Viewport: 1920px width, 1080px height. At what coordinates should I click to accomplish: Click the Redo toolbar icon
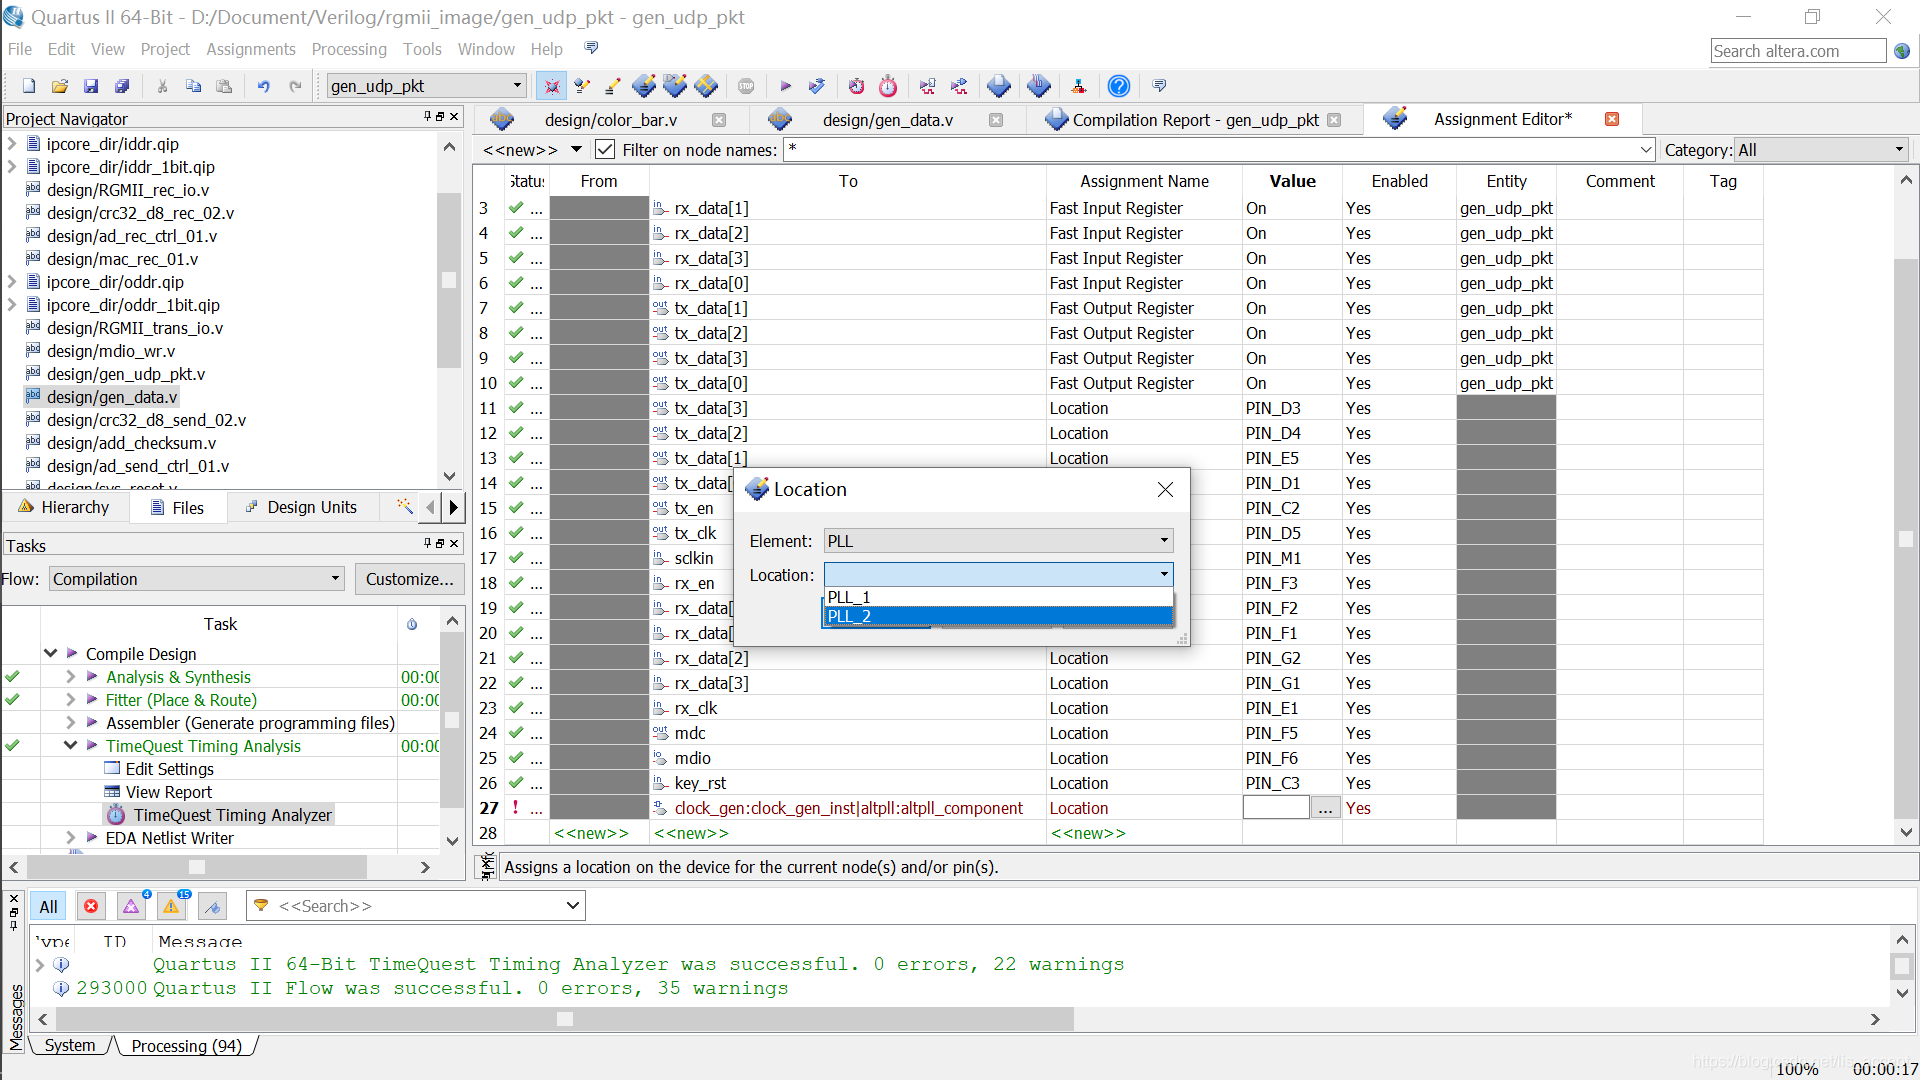coord(295,86)
